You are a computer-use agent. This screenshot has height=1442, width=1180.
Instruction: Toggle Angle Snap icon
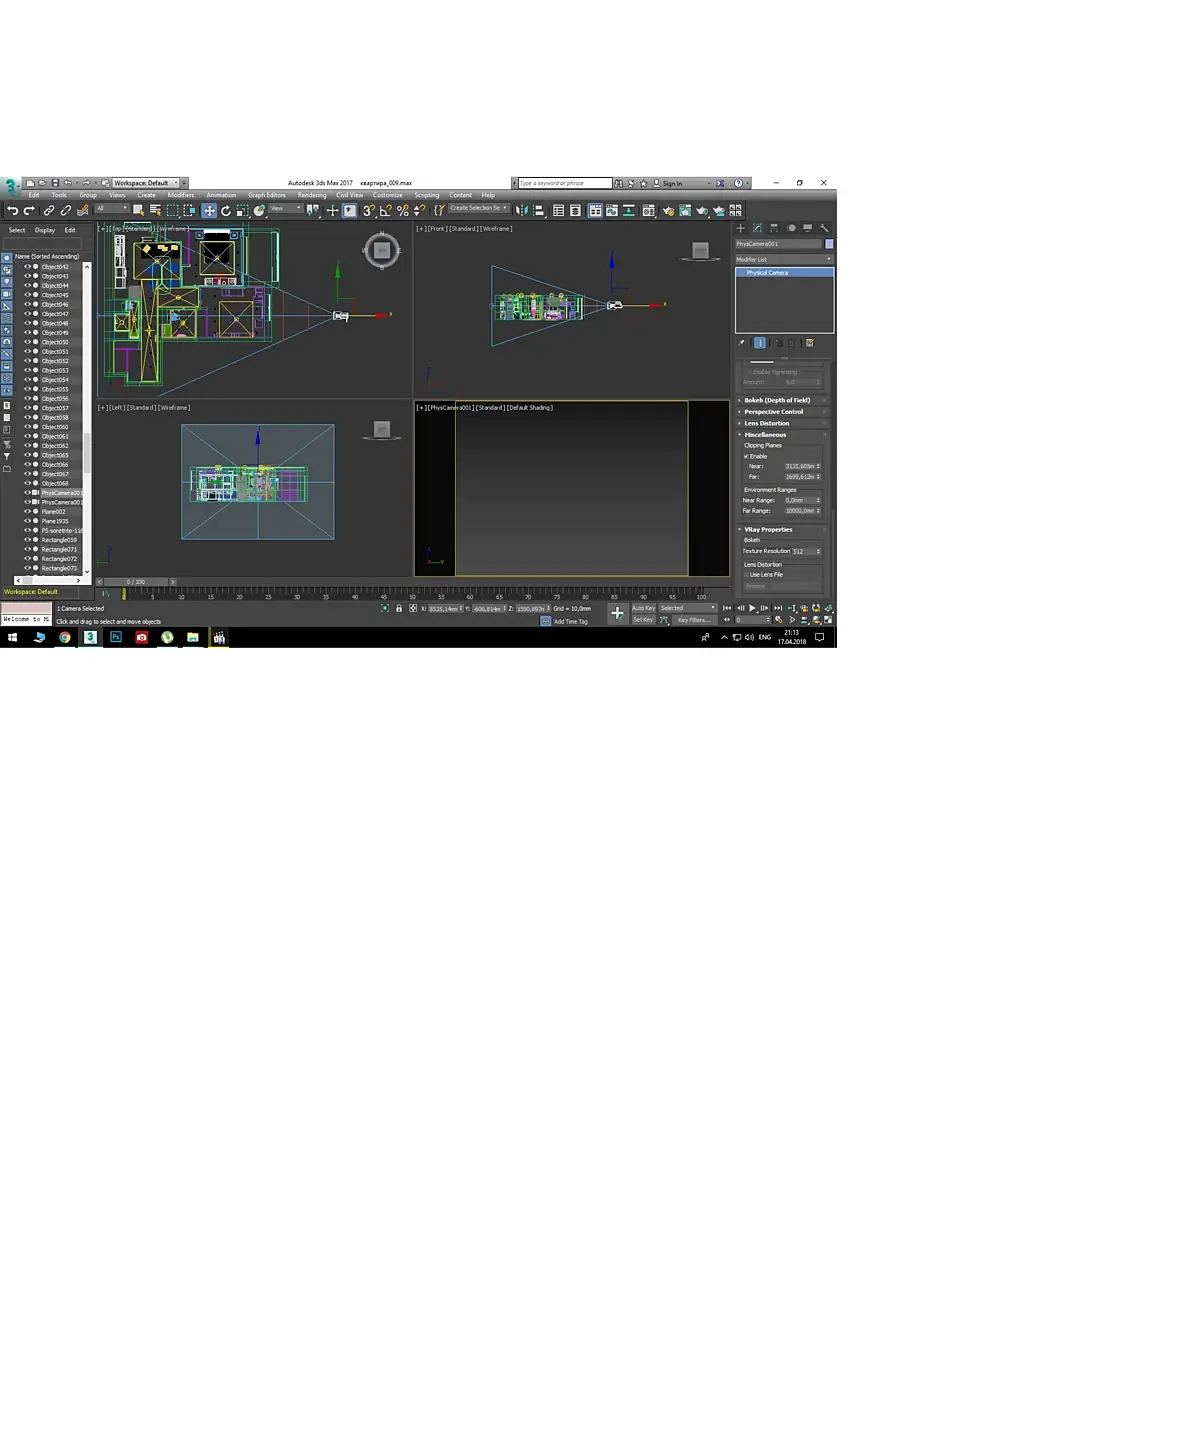tap(385, 211)
